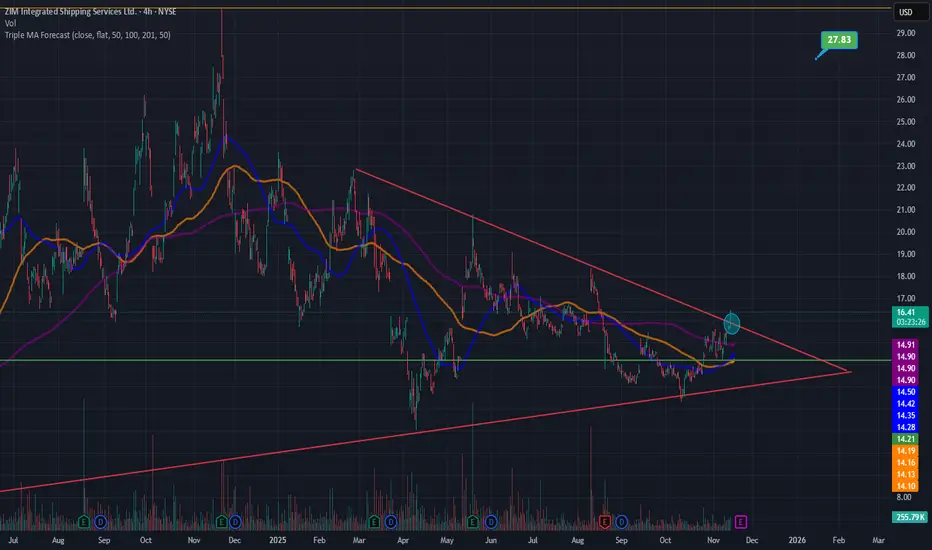The height and width of the screenshot is (550, 932).
Task: Click the green earnings E marker near Sep 2024
Action: (83, 522)
